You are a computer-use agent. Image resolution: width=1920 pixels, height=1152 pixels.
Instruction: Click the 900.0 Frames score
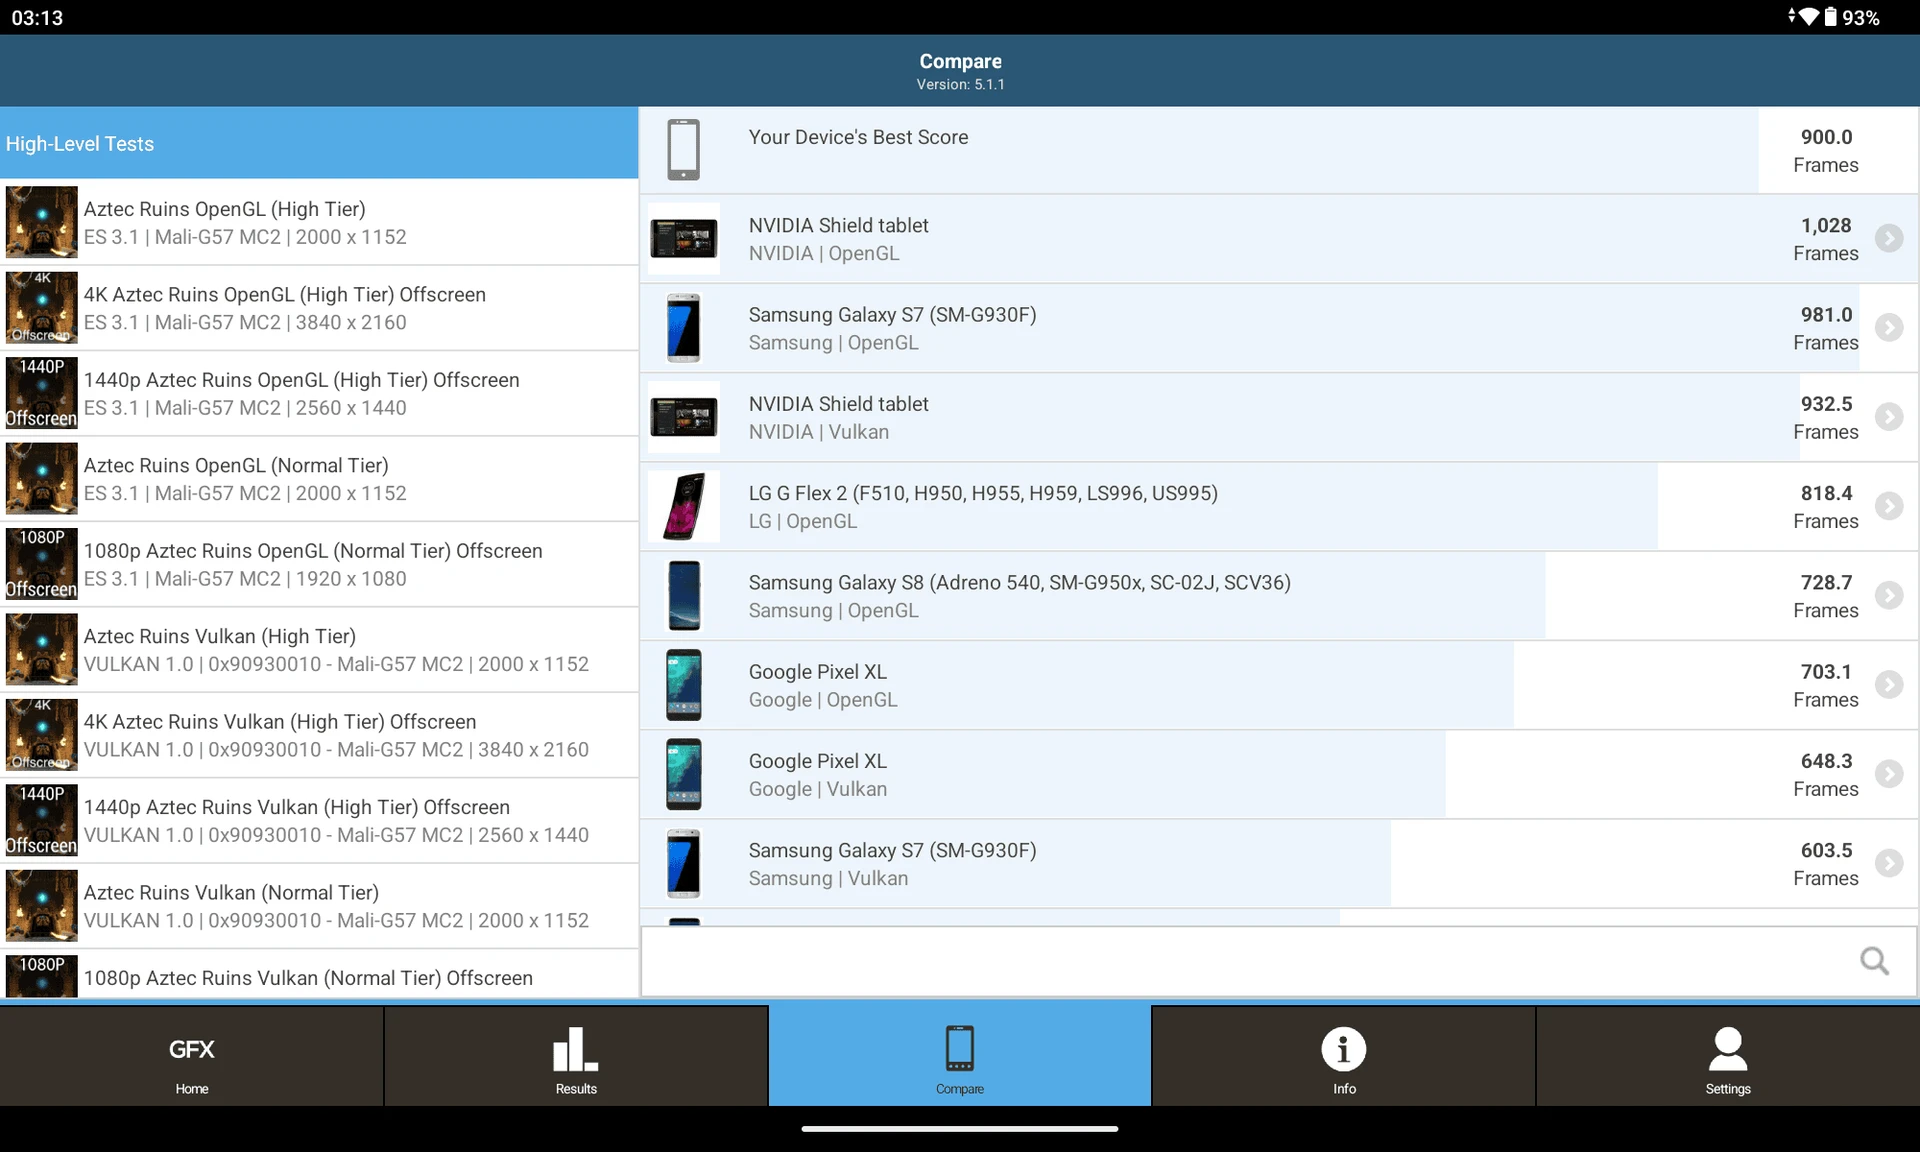coord(1826,151)
